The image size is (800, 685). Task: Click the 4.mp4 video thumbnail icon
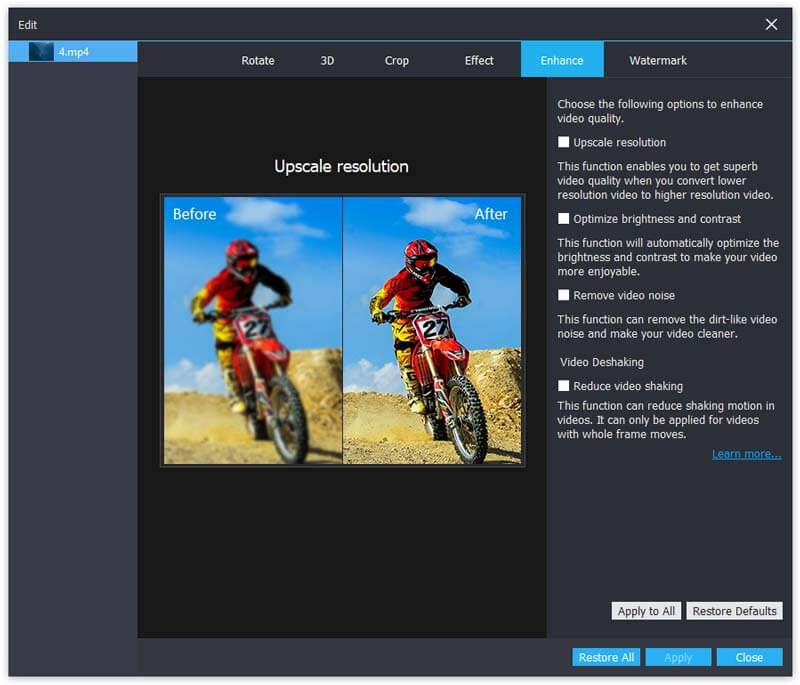(x=41, y=52)
